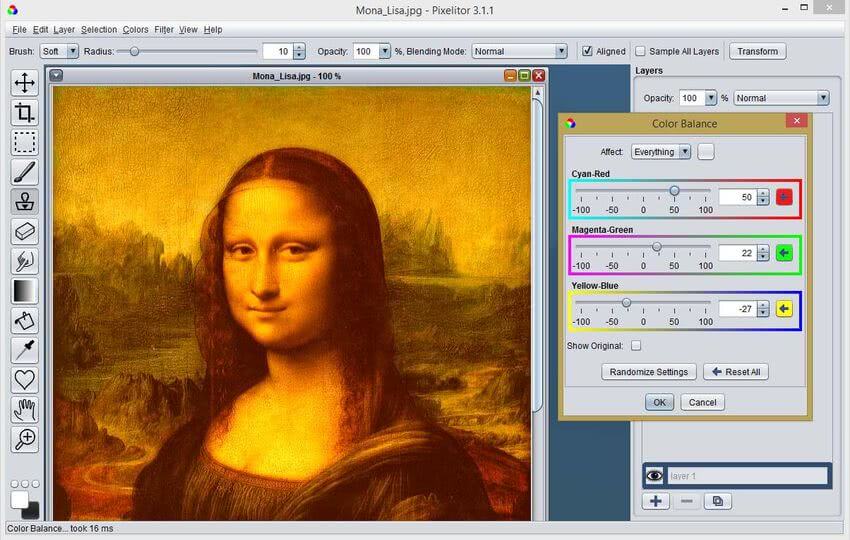Screen dimensions: 850x540
Task: Select the Hand tool
Action: pos(24,409)
